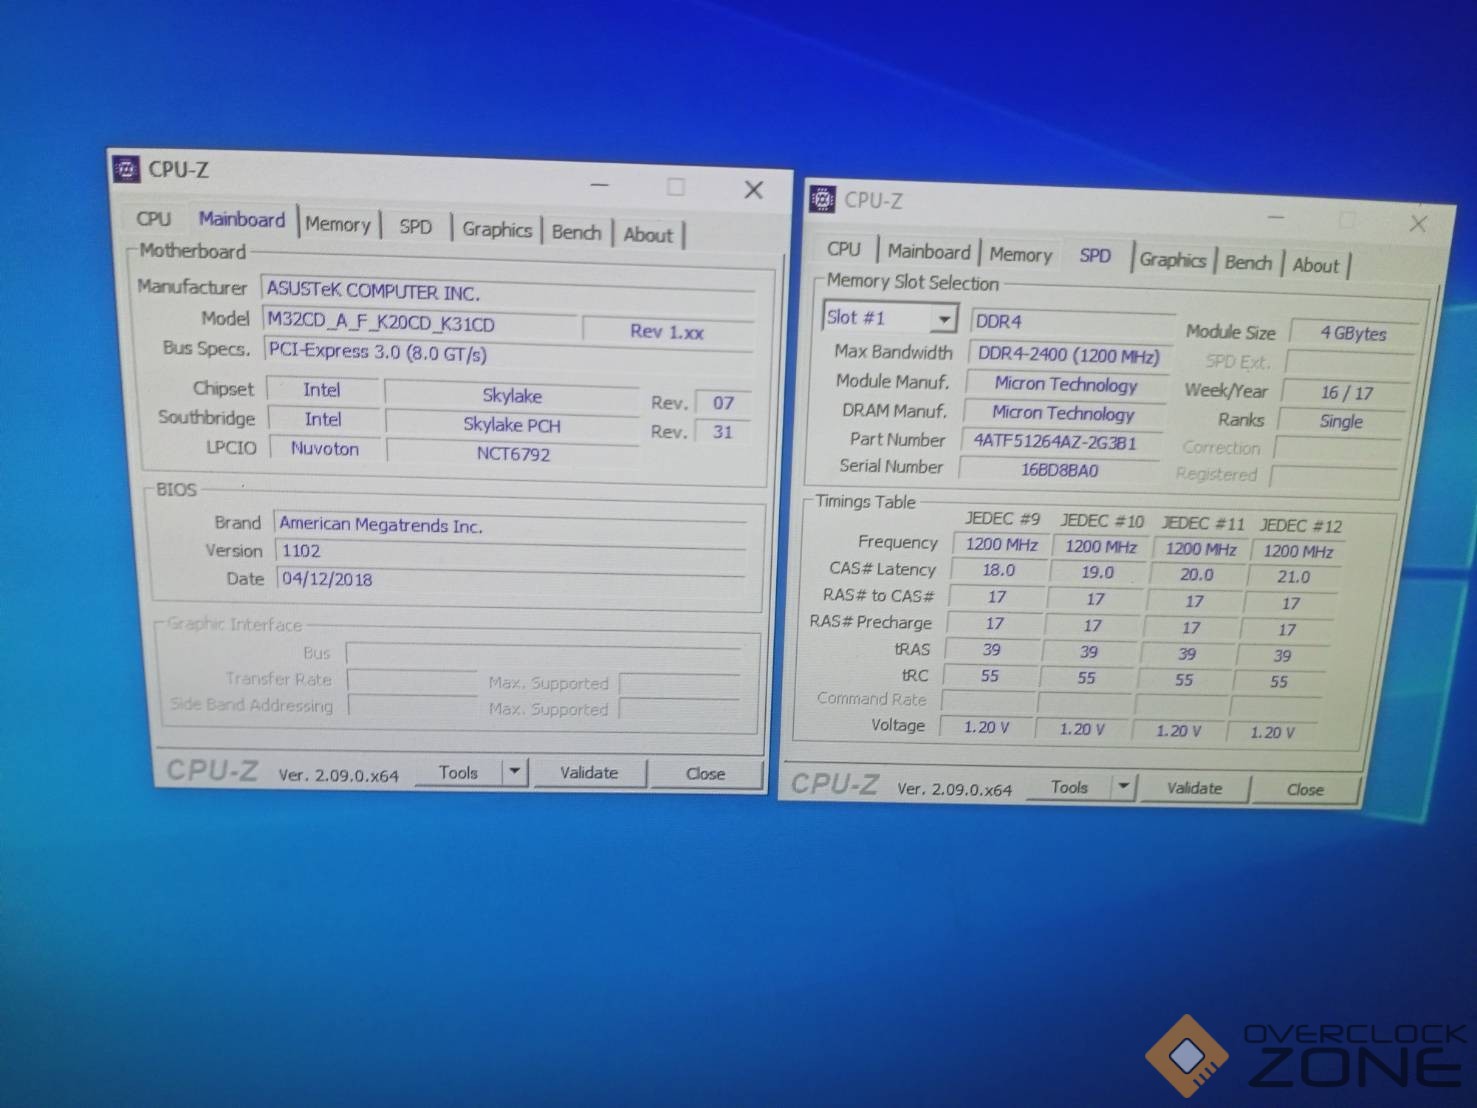This screenshot has width=1477, height=1108.
Task: Click the LPCIO vendor Nuvoton
Action: coord(325,449)
